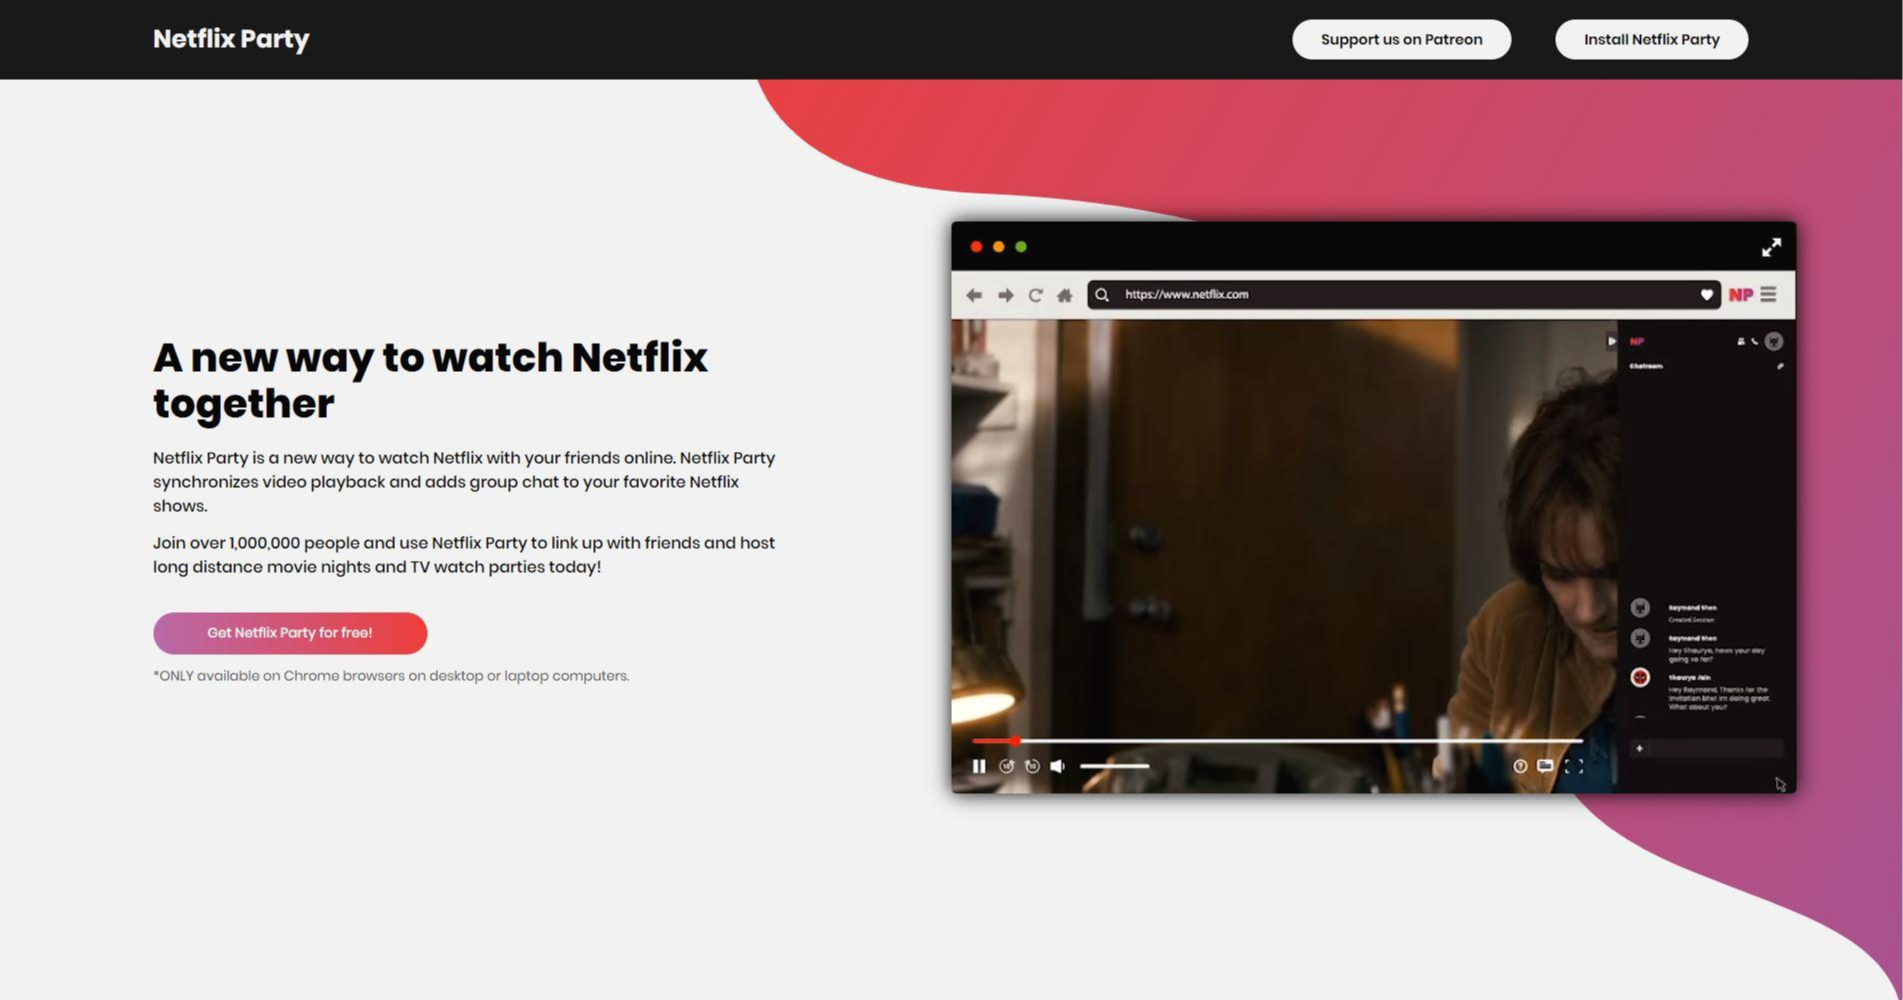1903x1000 pixels.
Task: Open the hamburger menu in the demo browser
Action: pyautogui.click(x=1768, y=294)
